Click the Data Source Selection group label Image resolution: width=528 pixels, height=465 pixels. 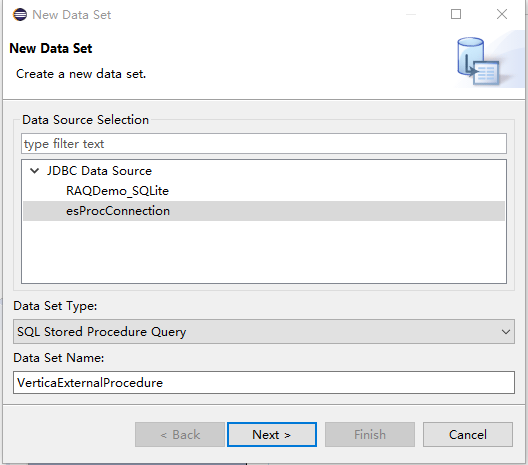click(x=86, y=120)
